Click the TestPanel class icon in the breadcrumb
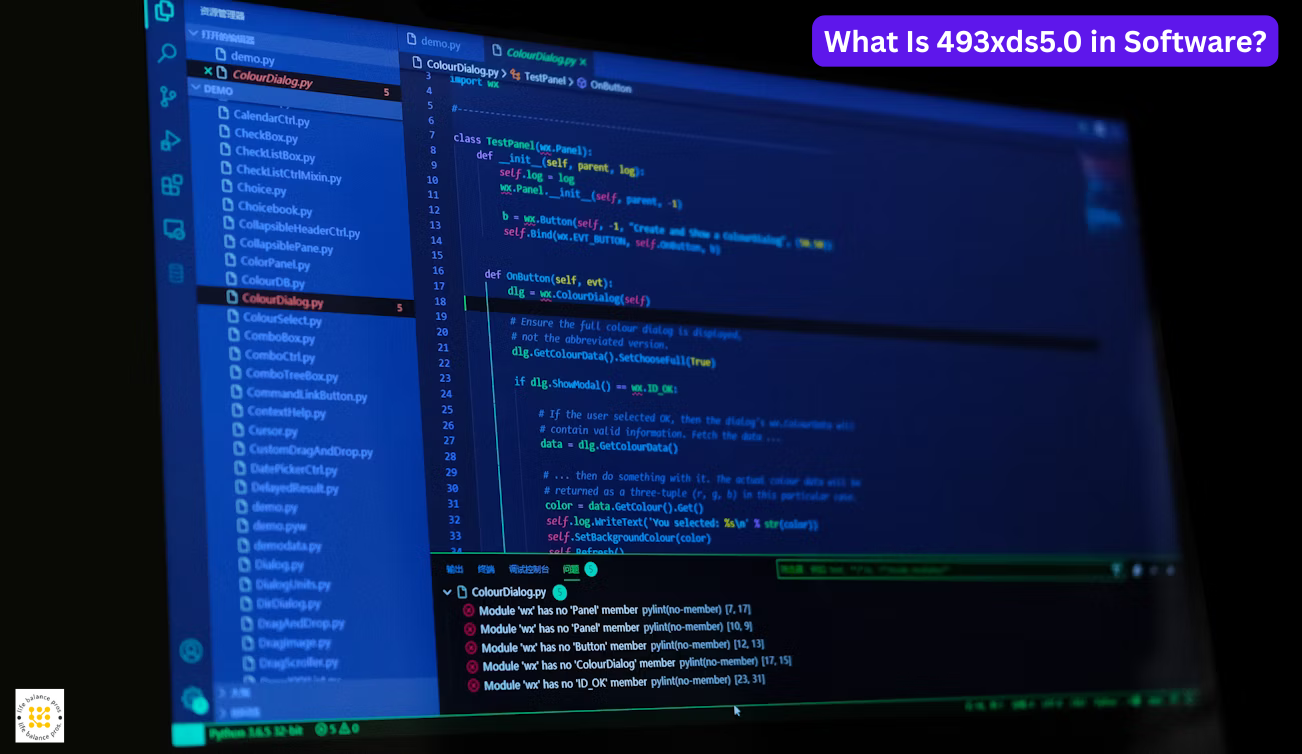Viewport: 1302px width, 754px height. (516, 75)
